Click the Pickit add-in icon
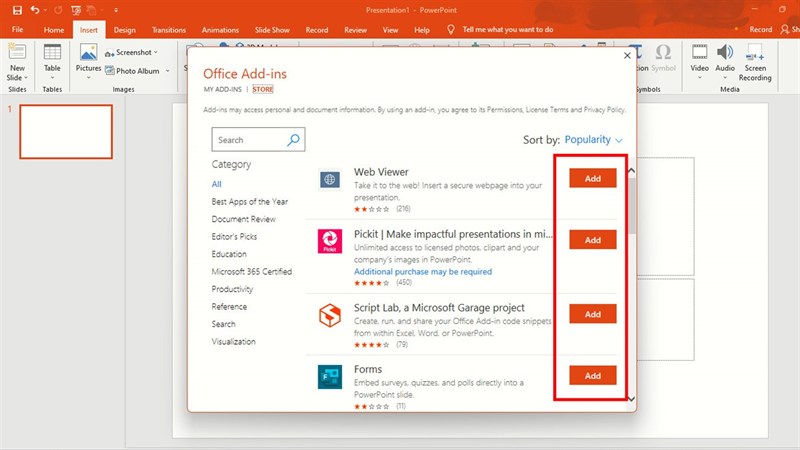This screenshot has height=450, width=800. pos(330,241)
